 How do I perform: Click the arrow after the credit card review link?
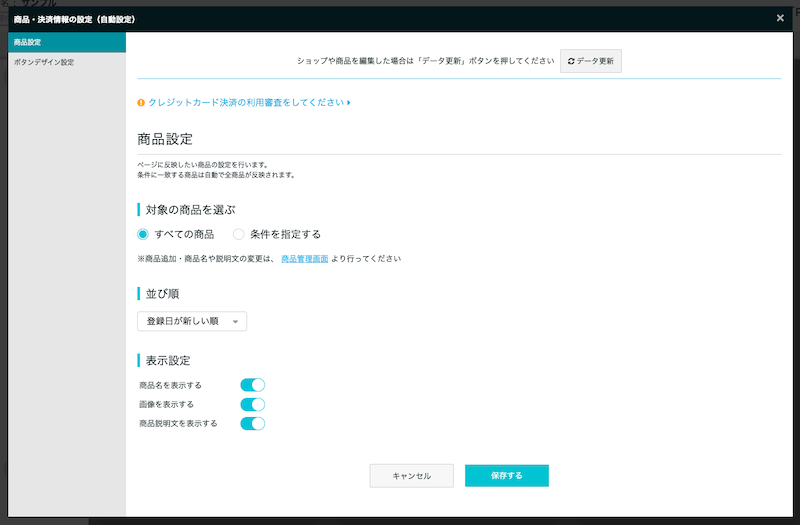pyautogui.click(x=348, y=102)
